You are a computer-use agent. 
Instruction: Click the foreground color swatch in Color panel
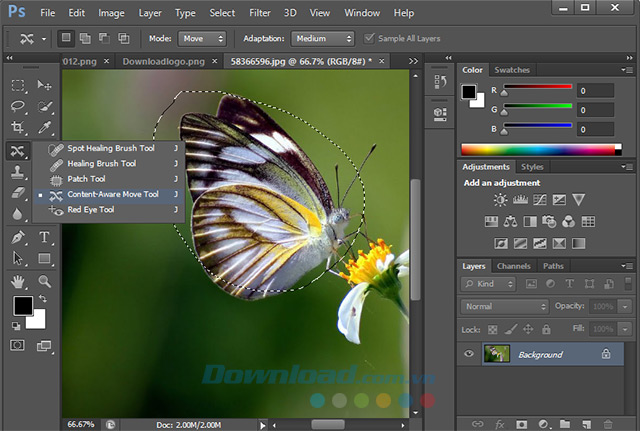[x=469, y=91]
